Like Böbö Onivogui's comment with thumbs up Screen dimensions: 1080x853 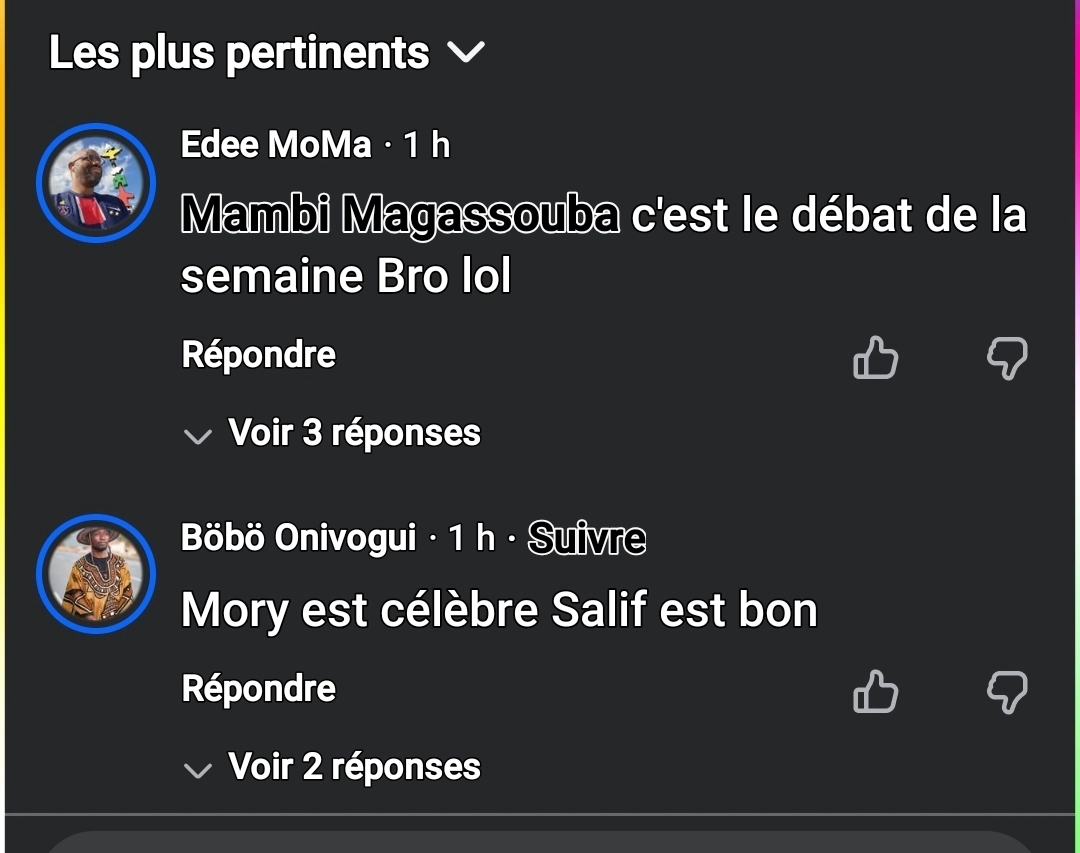[x=875, y=692]
